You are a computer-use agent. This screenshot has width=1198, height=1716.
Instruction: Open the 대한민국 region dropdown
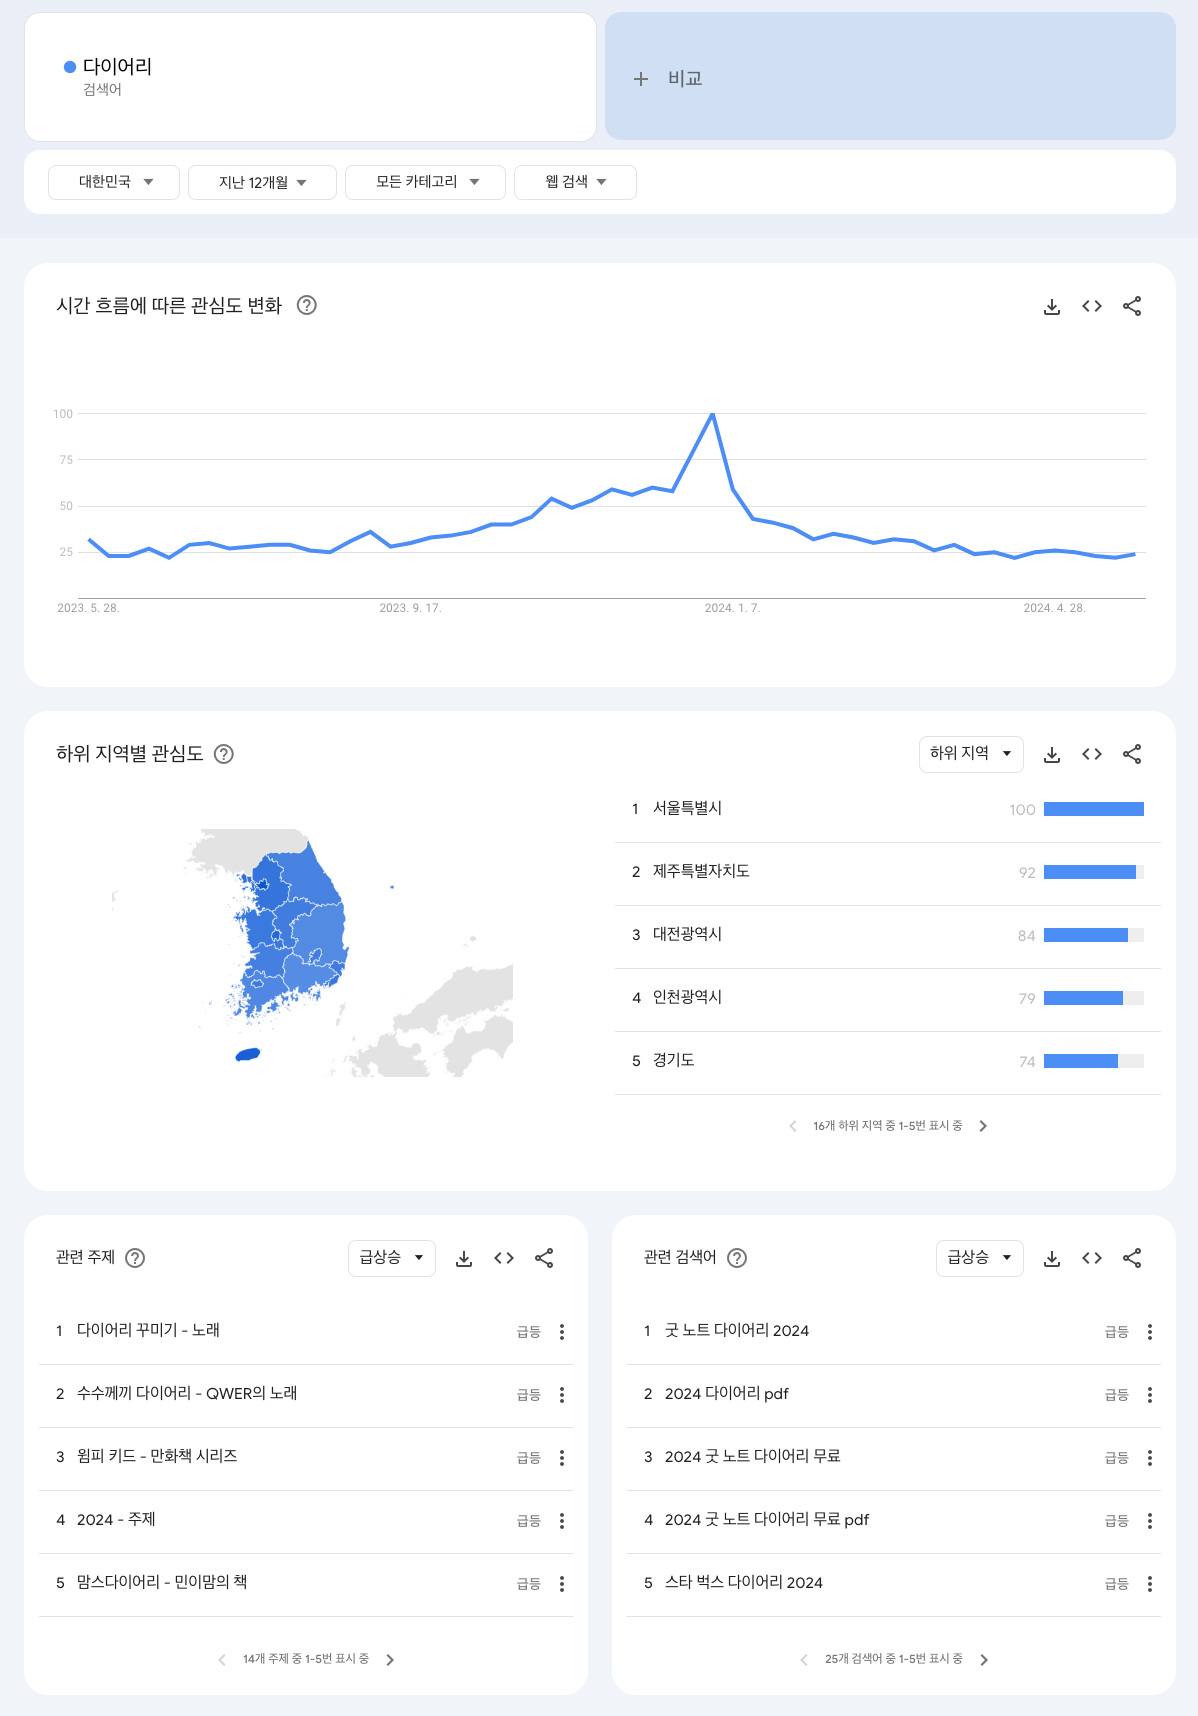coord(113,182)
